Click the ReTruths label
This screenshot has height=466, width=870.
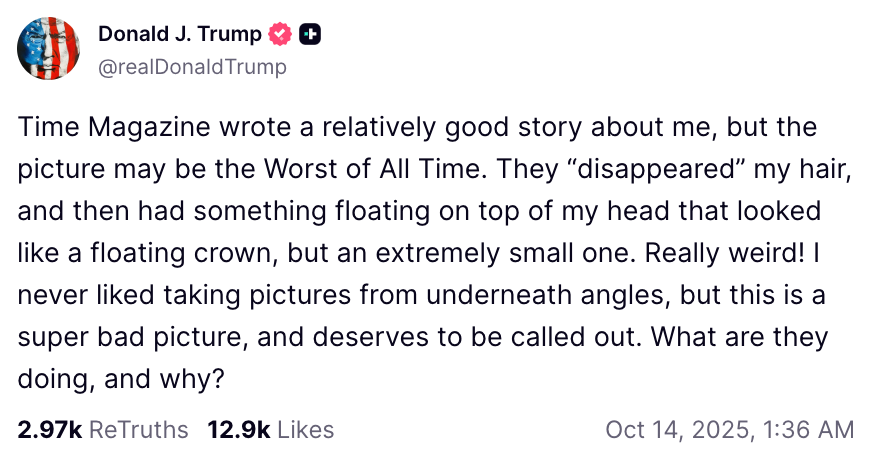pyautogui.click(x=138, y=430)
